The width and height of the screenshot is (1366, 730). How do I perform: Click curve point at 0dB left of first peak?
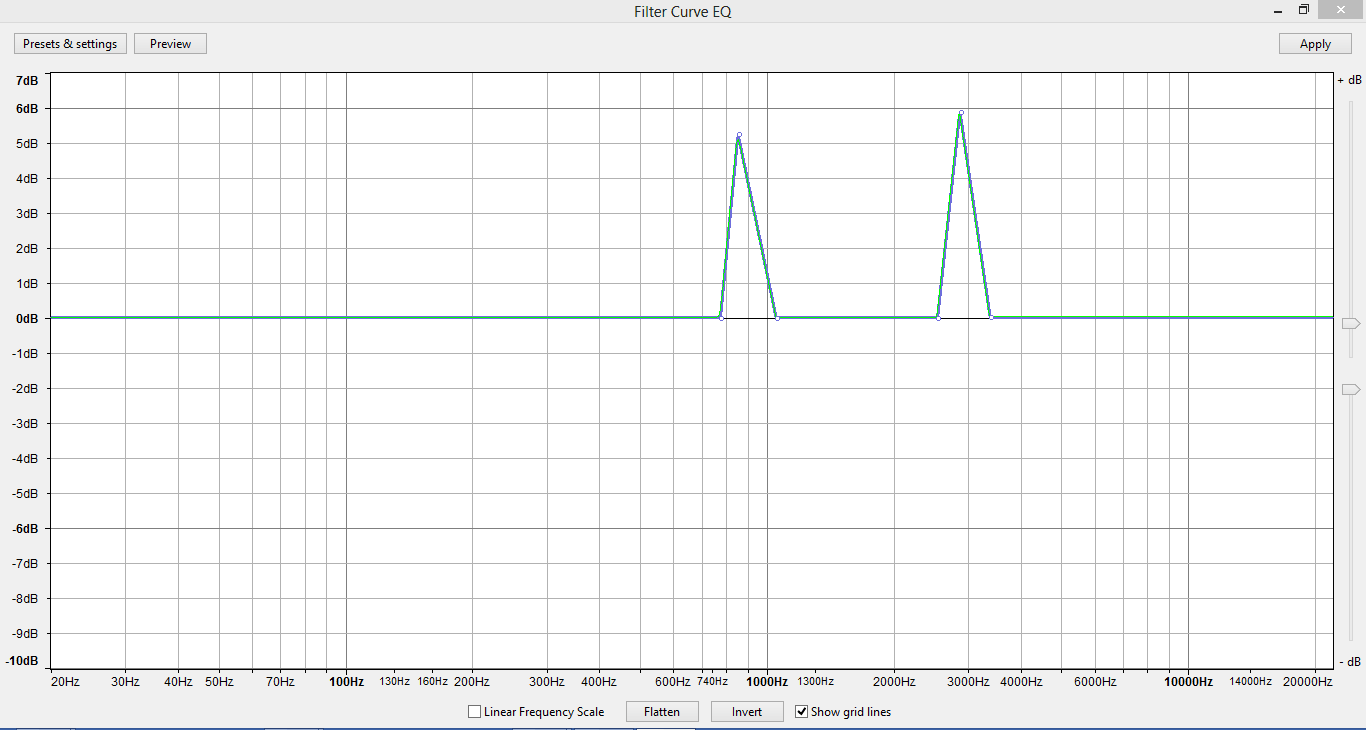[x=721, y=318]
